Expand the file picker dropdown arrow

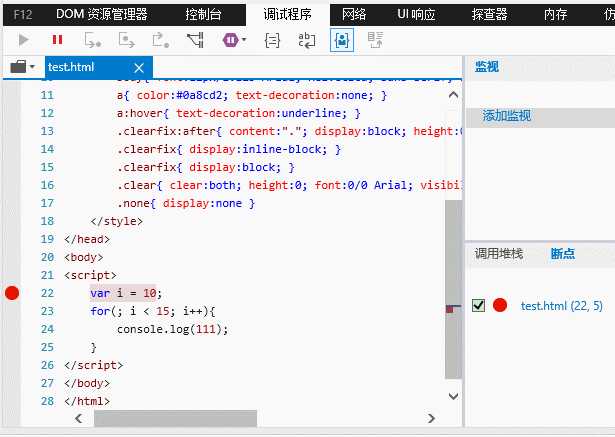pos(32,67)
